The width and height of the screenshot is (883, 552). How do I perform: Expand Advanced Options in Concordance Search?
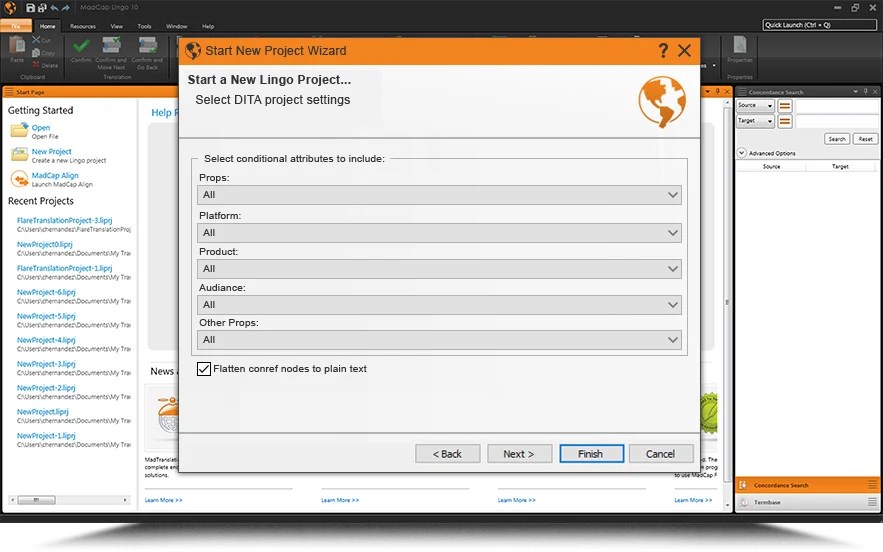[742, 153]
